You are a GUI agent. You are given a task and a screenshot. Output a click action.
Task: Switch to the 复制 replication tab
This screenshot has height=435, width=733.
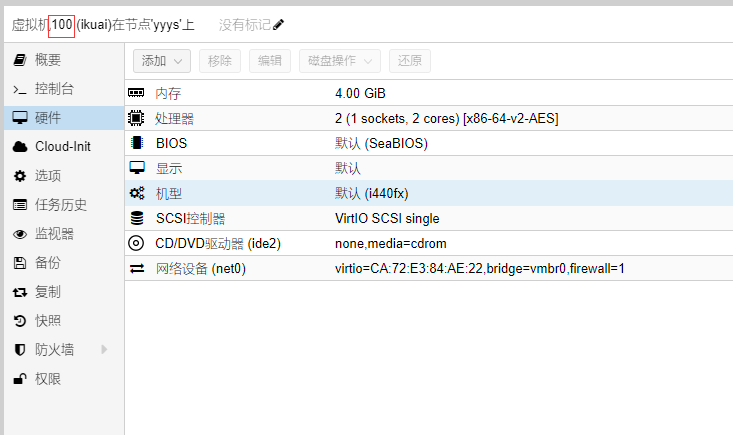(x=48, y=292)
